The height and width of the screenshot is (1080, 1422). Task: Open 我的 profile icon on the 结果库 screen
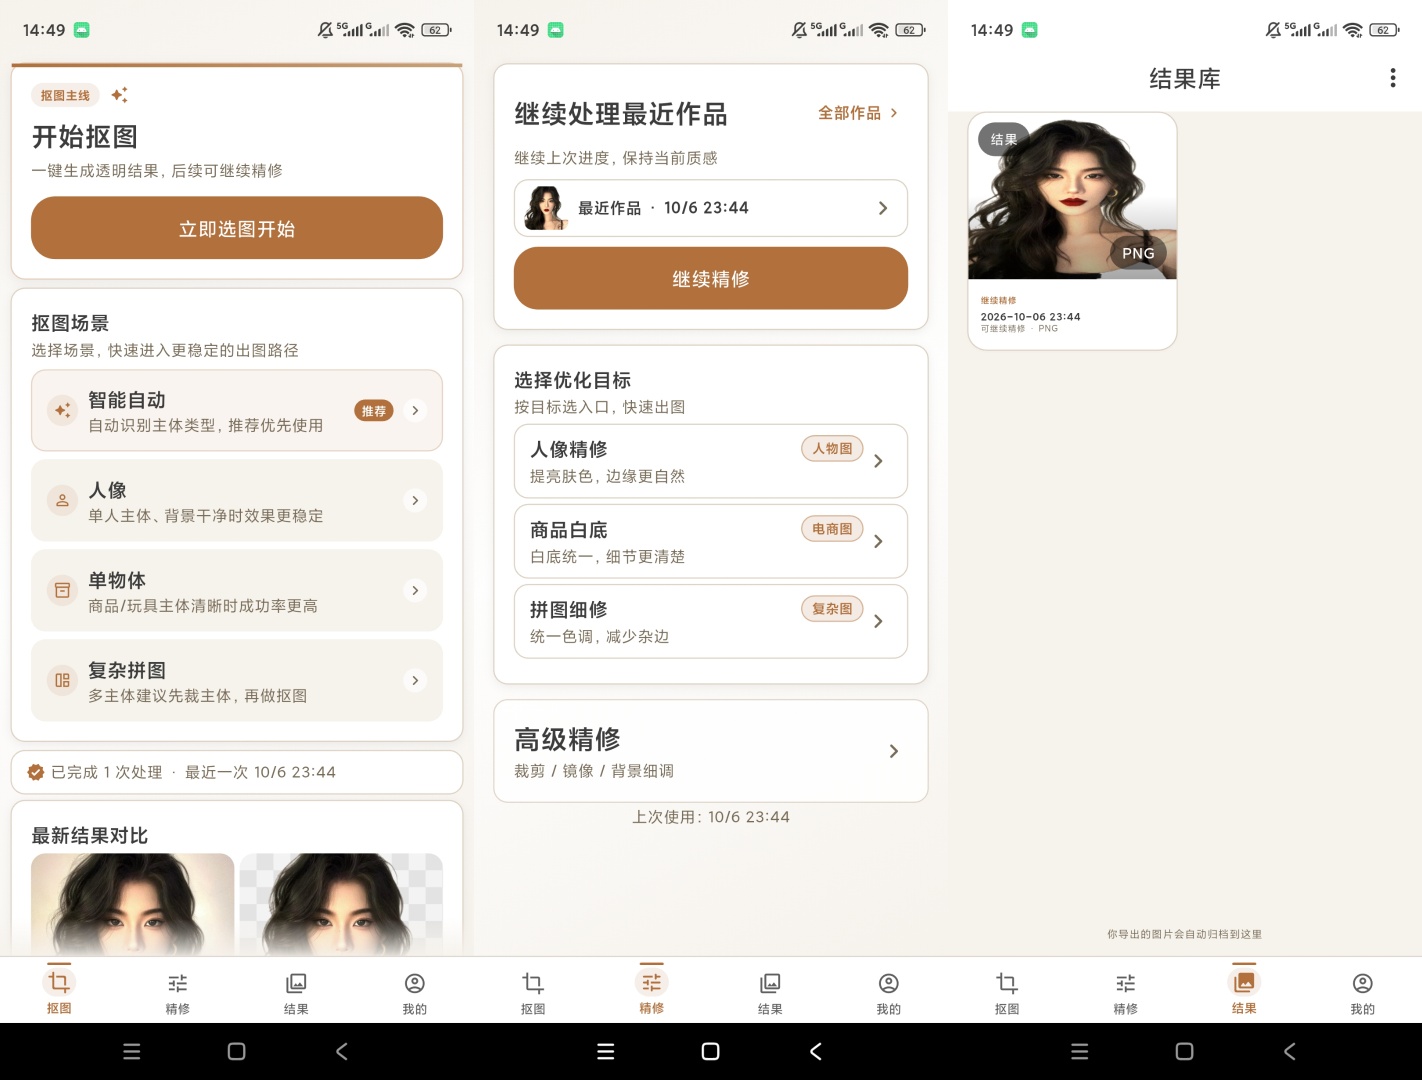pyautogui.click(x=1362, y=984)
